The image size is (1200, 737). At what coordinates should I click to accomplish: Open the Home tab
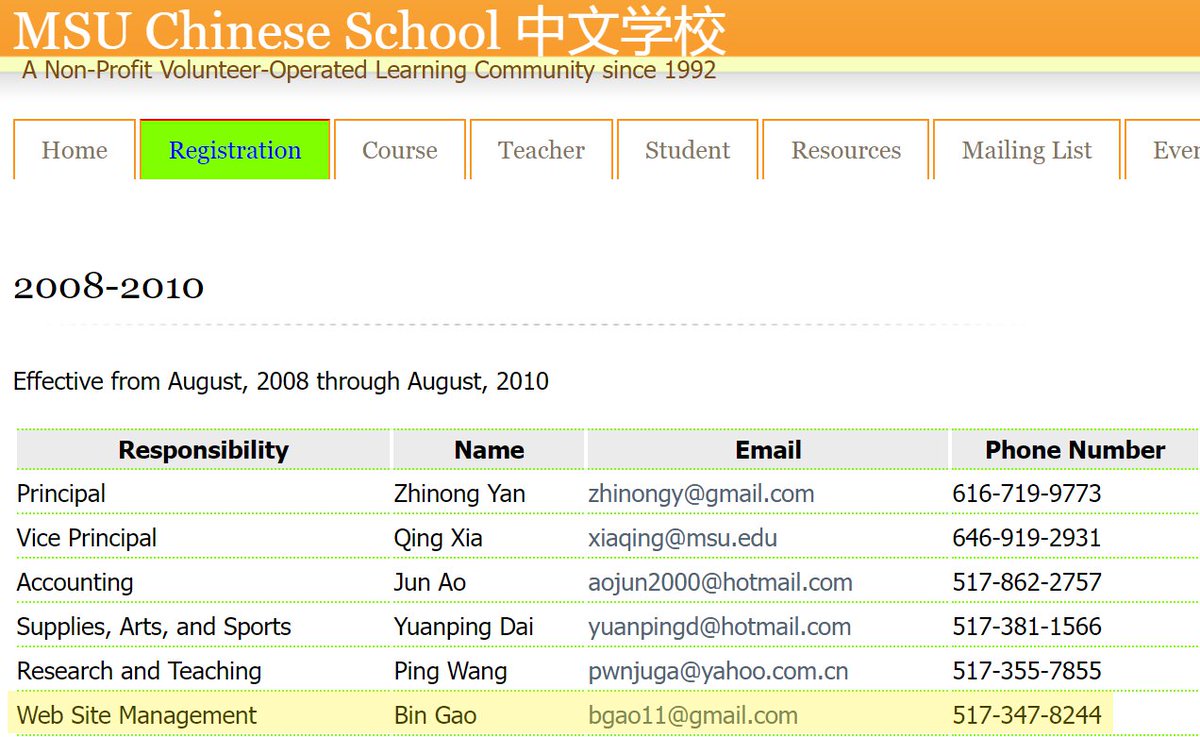click(74, 150)
